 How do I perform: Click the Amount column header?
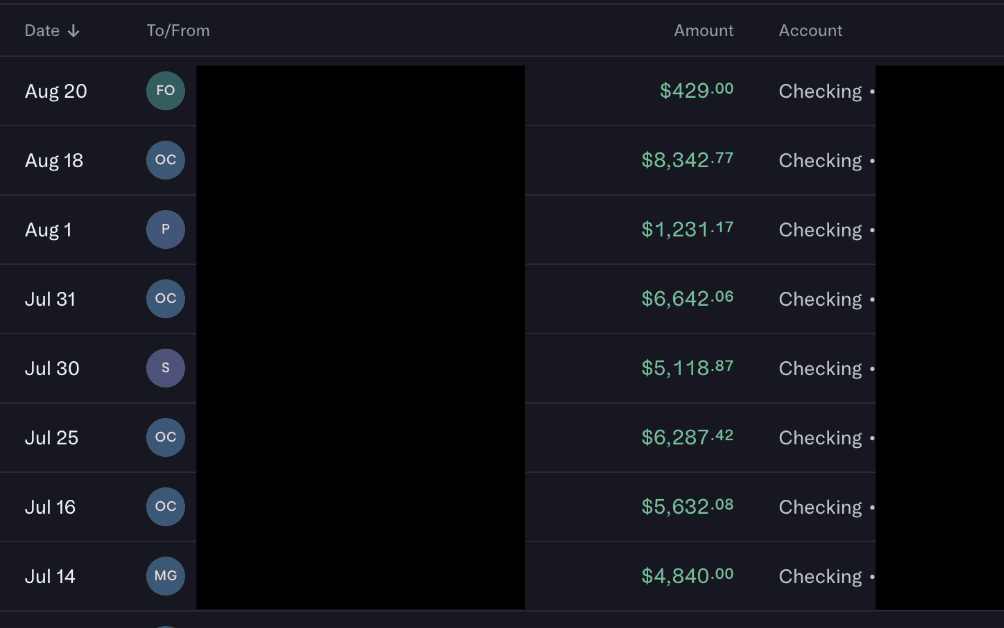coord(703,31)
